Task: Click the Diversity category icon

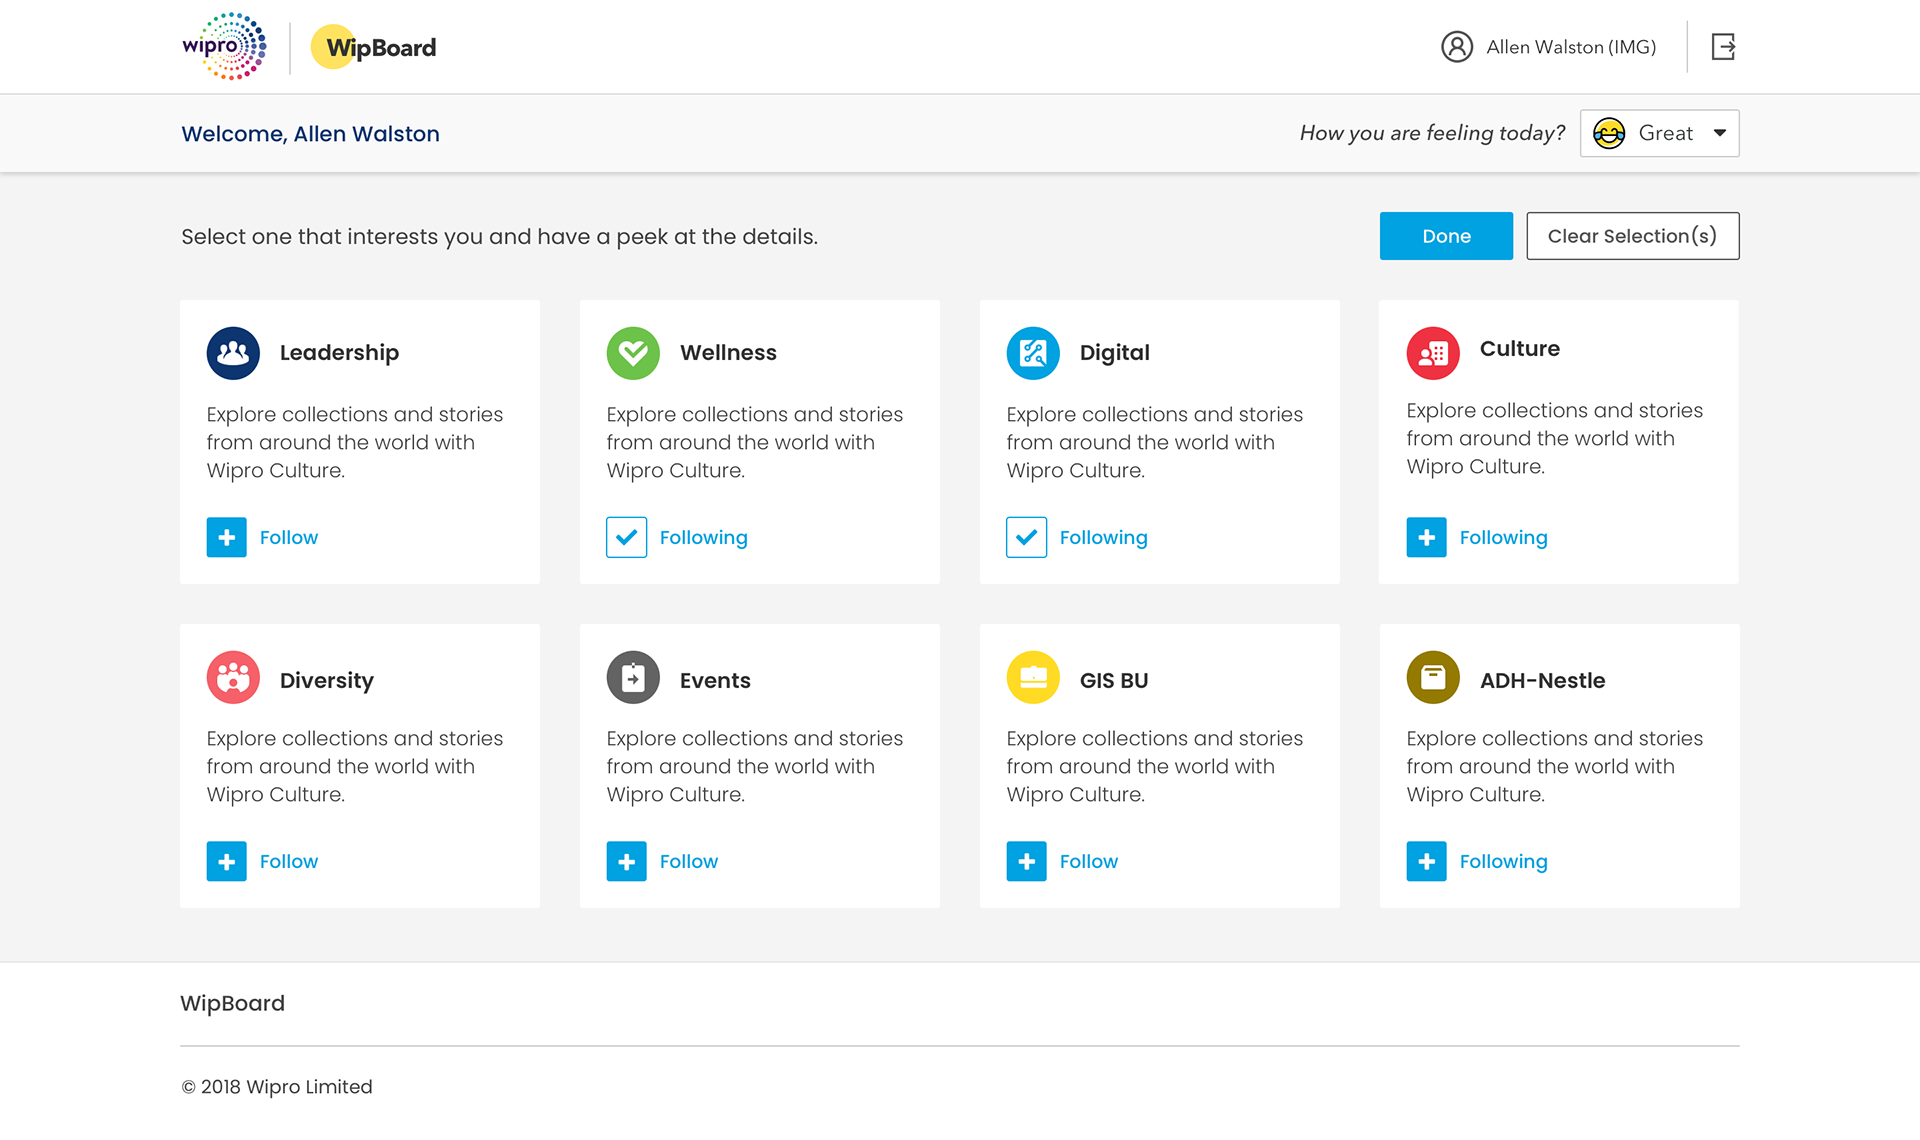Action: point(233,677)
